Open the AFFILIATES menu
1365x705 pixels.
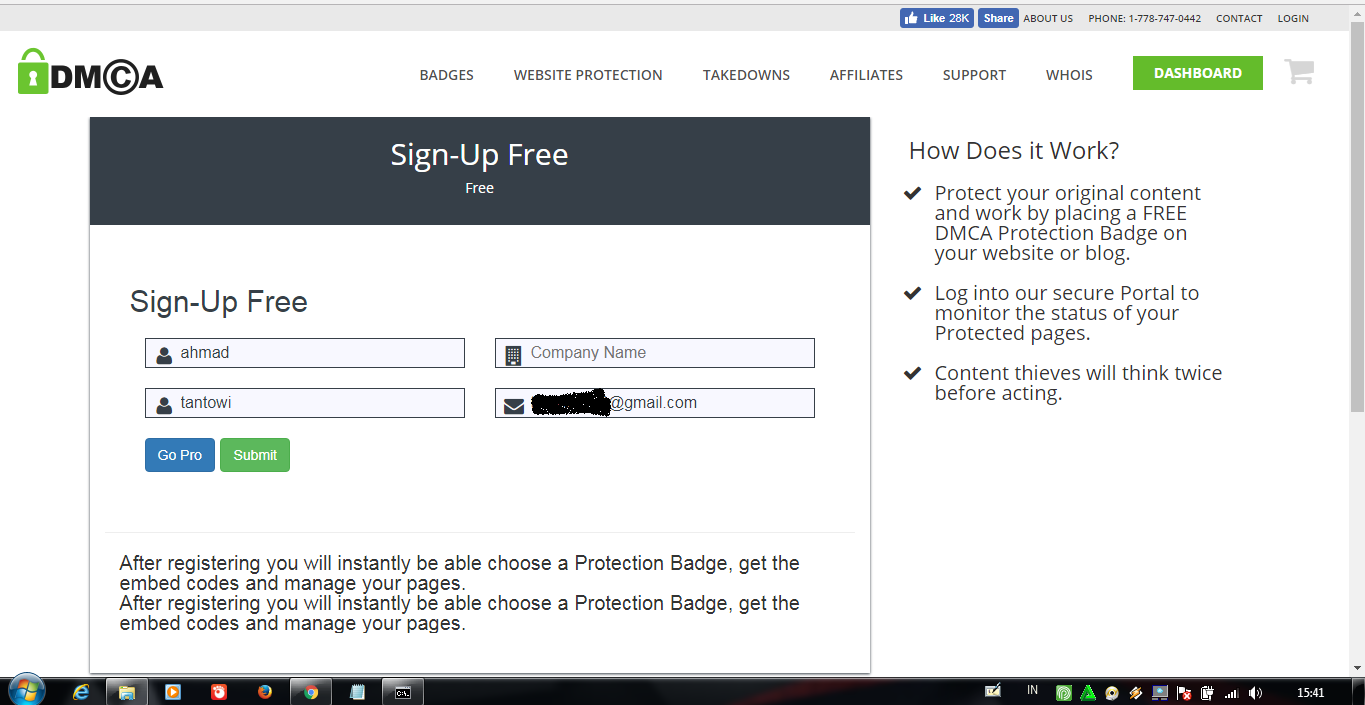(866, 75)
